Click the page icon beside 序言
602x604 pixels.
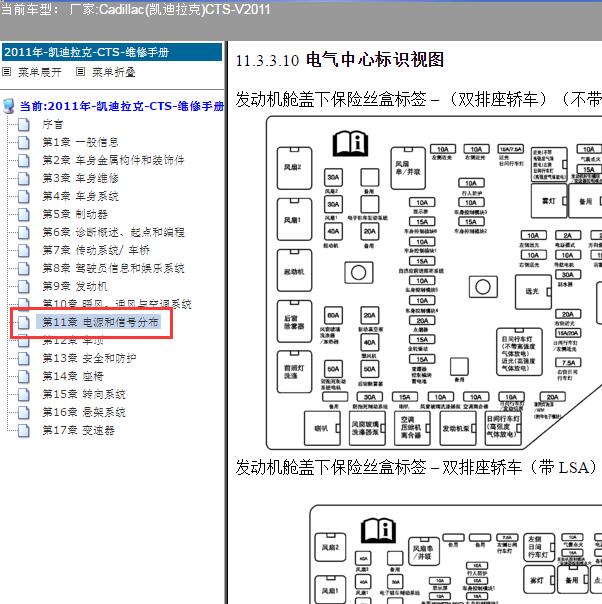(24, 124)
